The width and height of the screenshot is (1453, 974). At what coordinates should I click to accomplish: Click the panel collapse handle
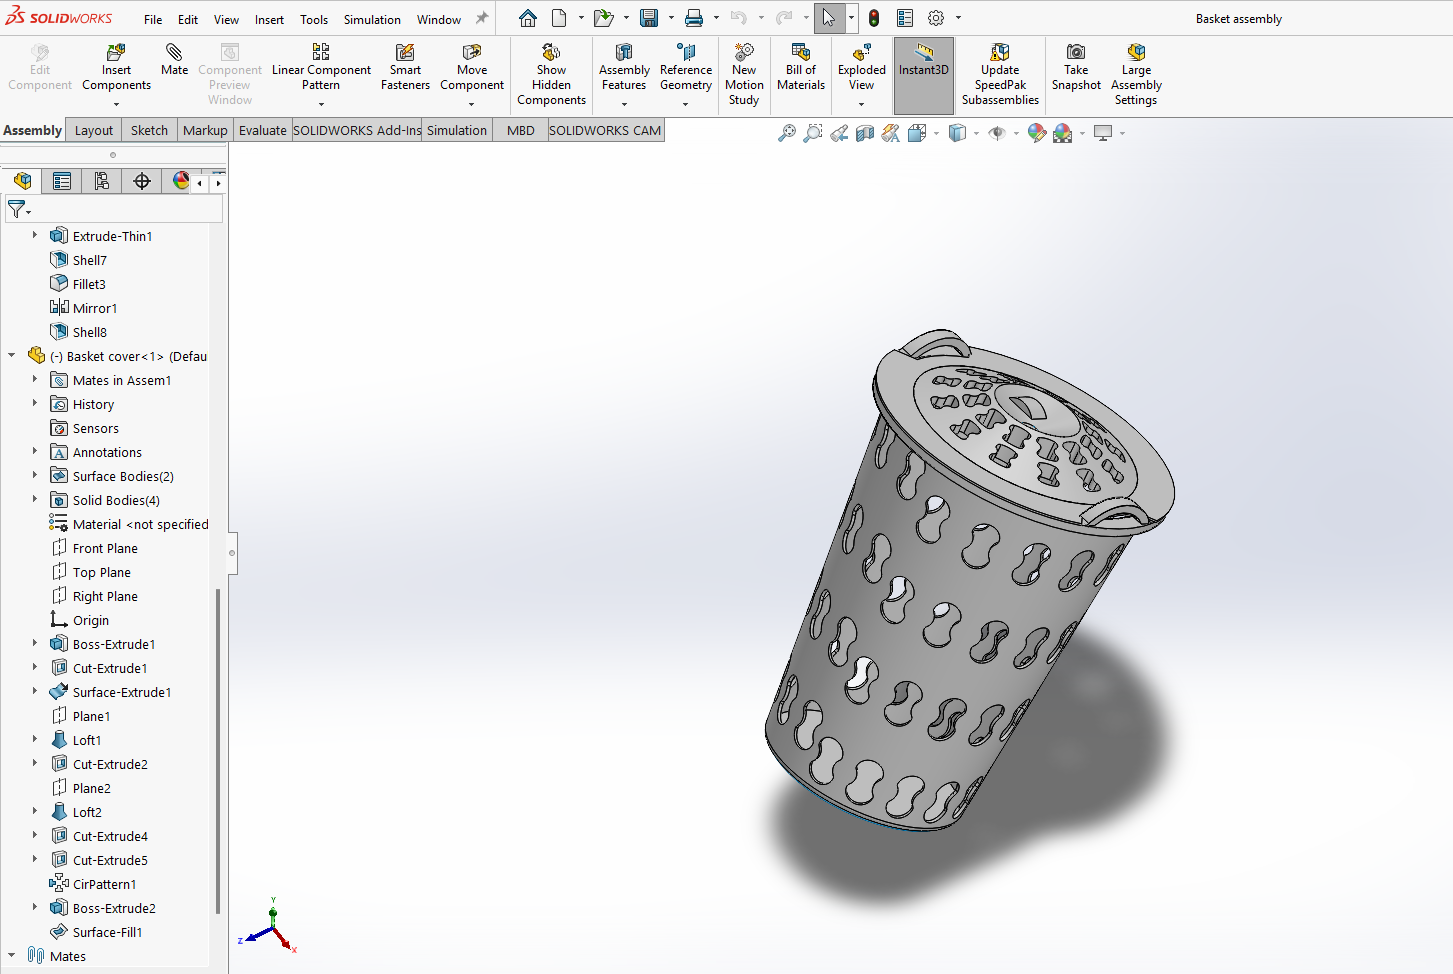pos(232,552)
